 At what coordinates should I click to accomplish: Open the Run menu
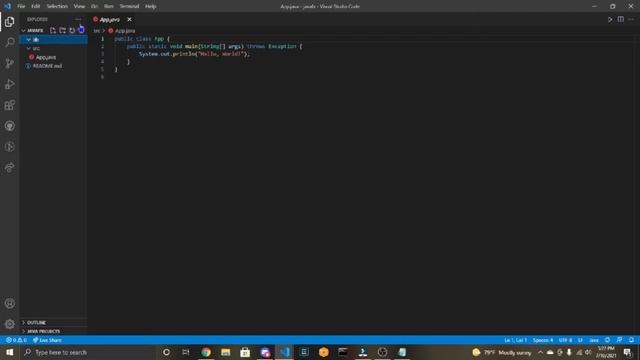(x=109, y=6)
